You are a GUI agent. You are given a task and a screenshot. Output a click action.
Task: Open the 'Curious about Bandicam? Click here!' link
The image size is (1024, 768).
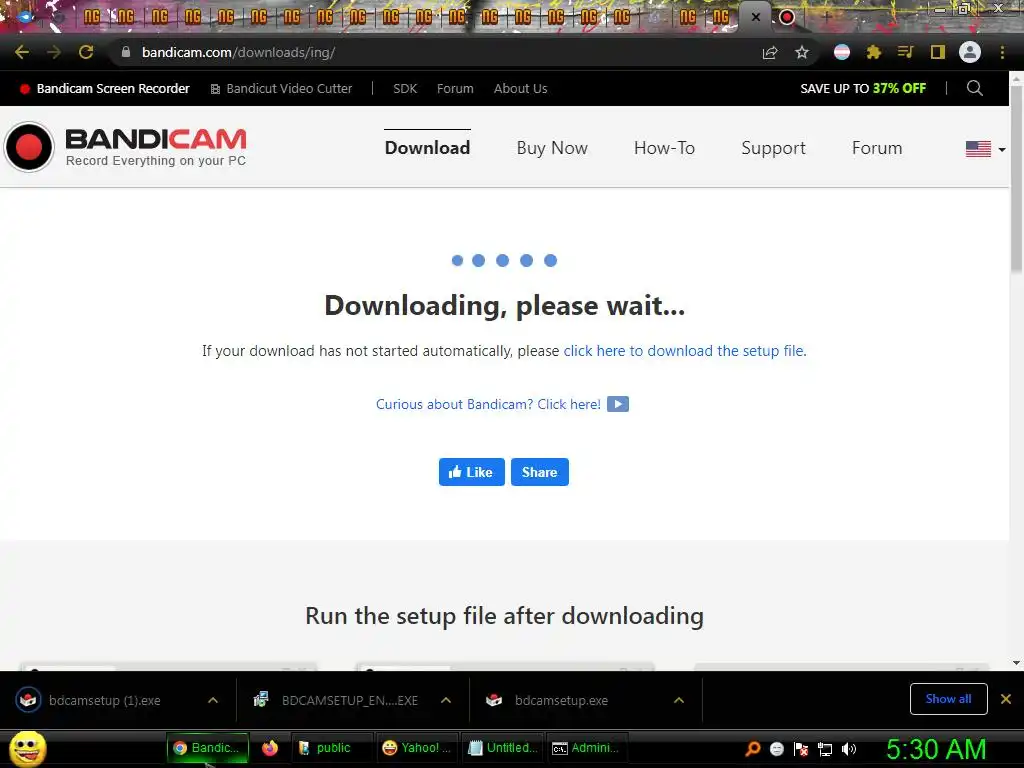coord(488,404)
